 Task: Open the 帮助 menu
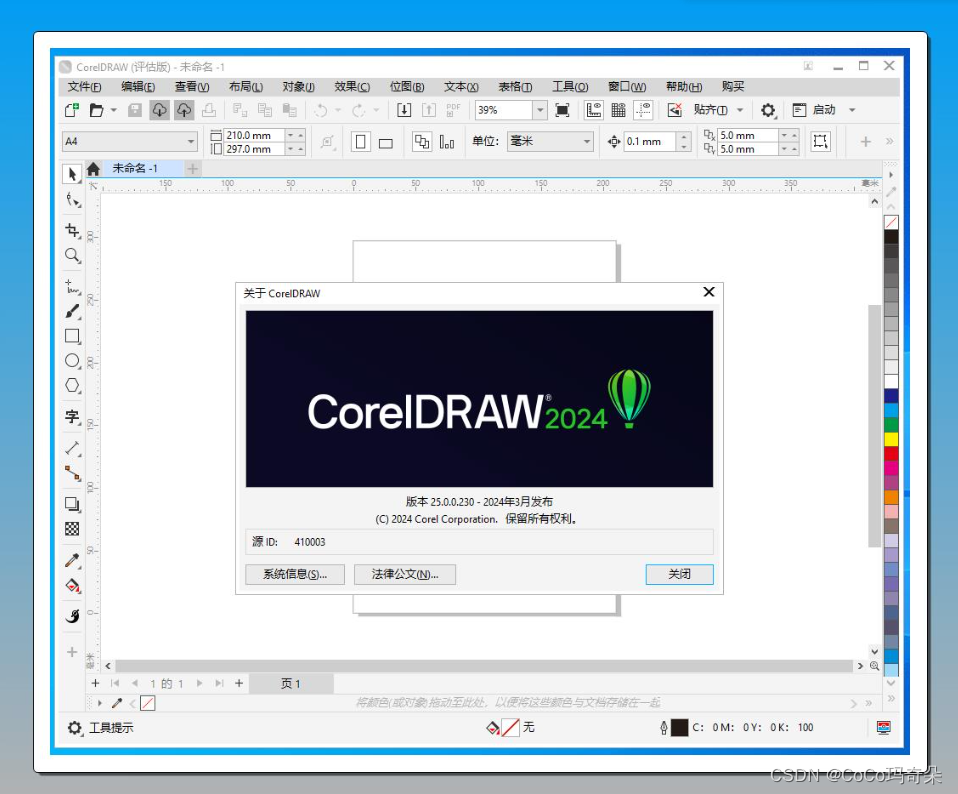684,87
